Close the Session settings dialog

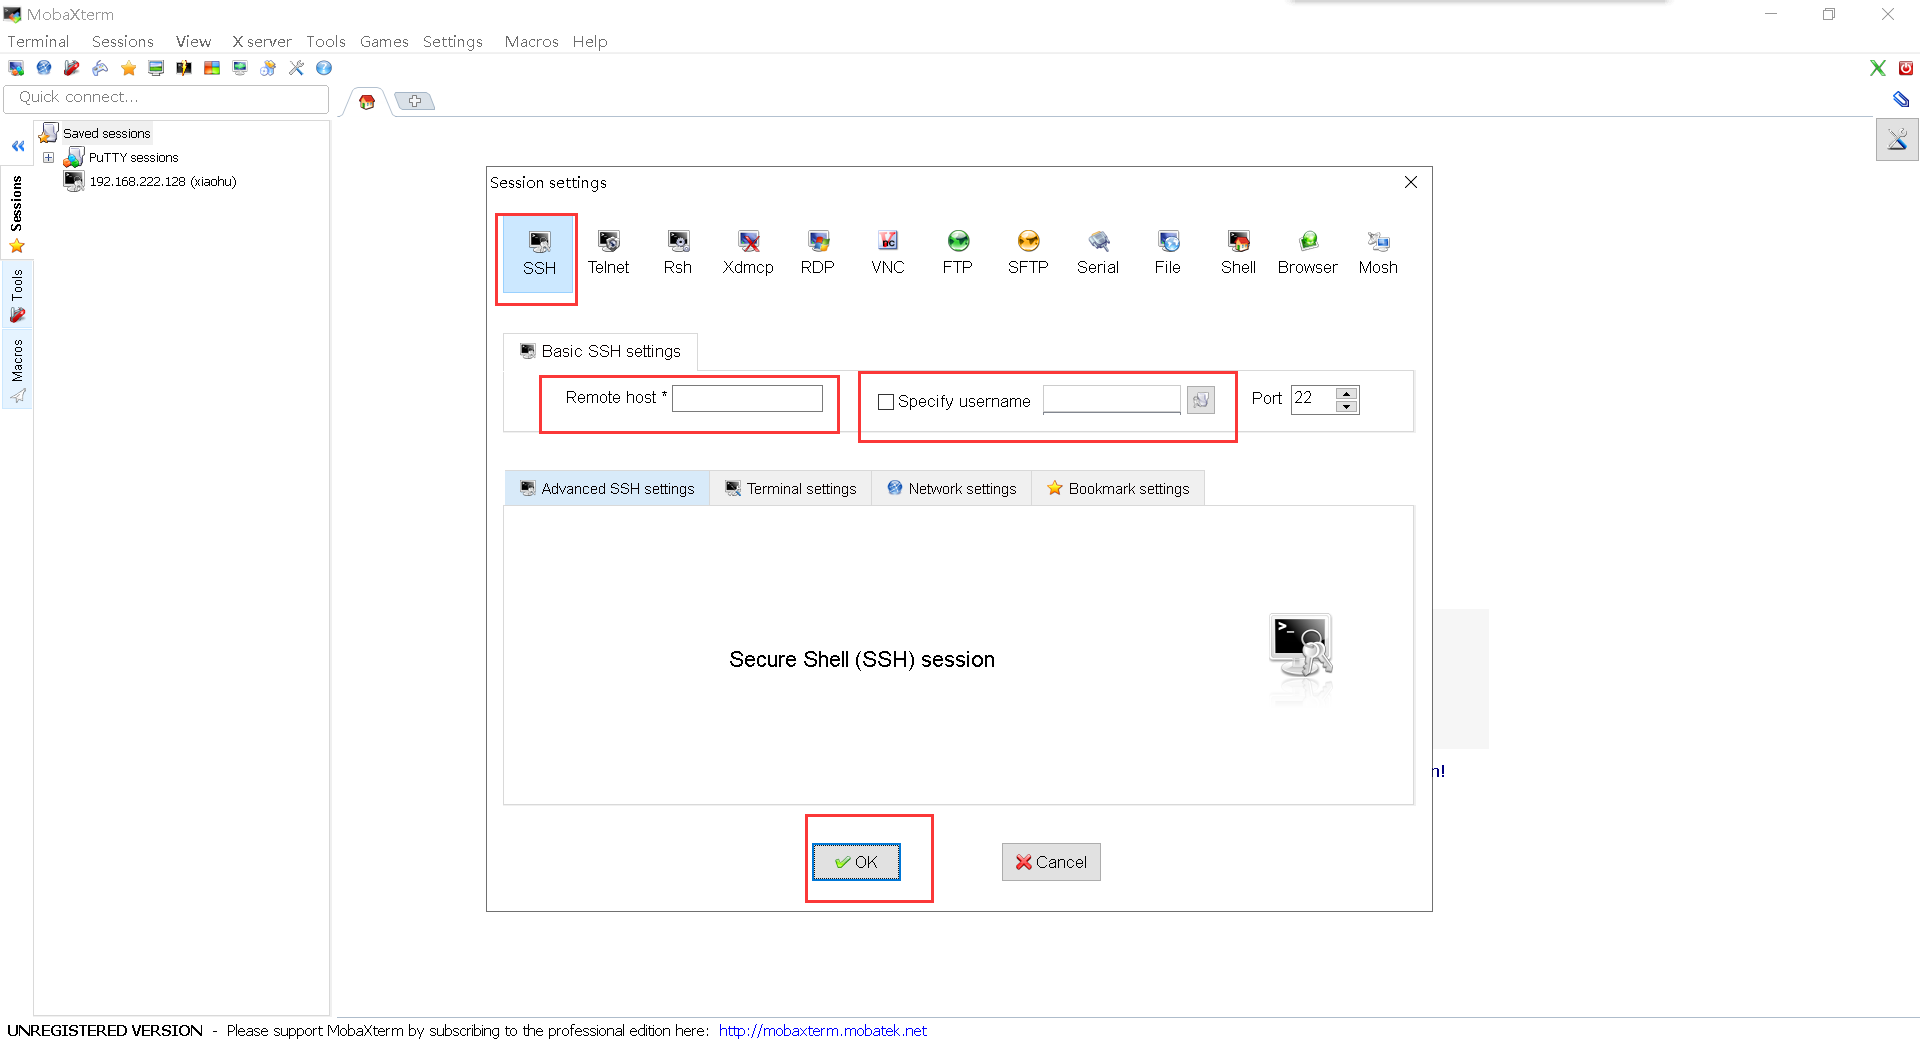(1411, 182)
